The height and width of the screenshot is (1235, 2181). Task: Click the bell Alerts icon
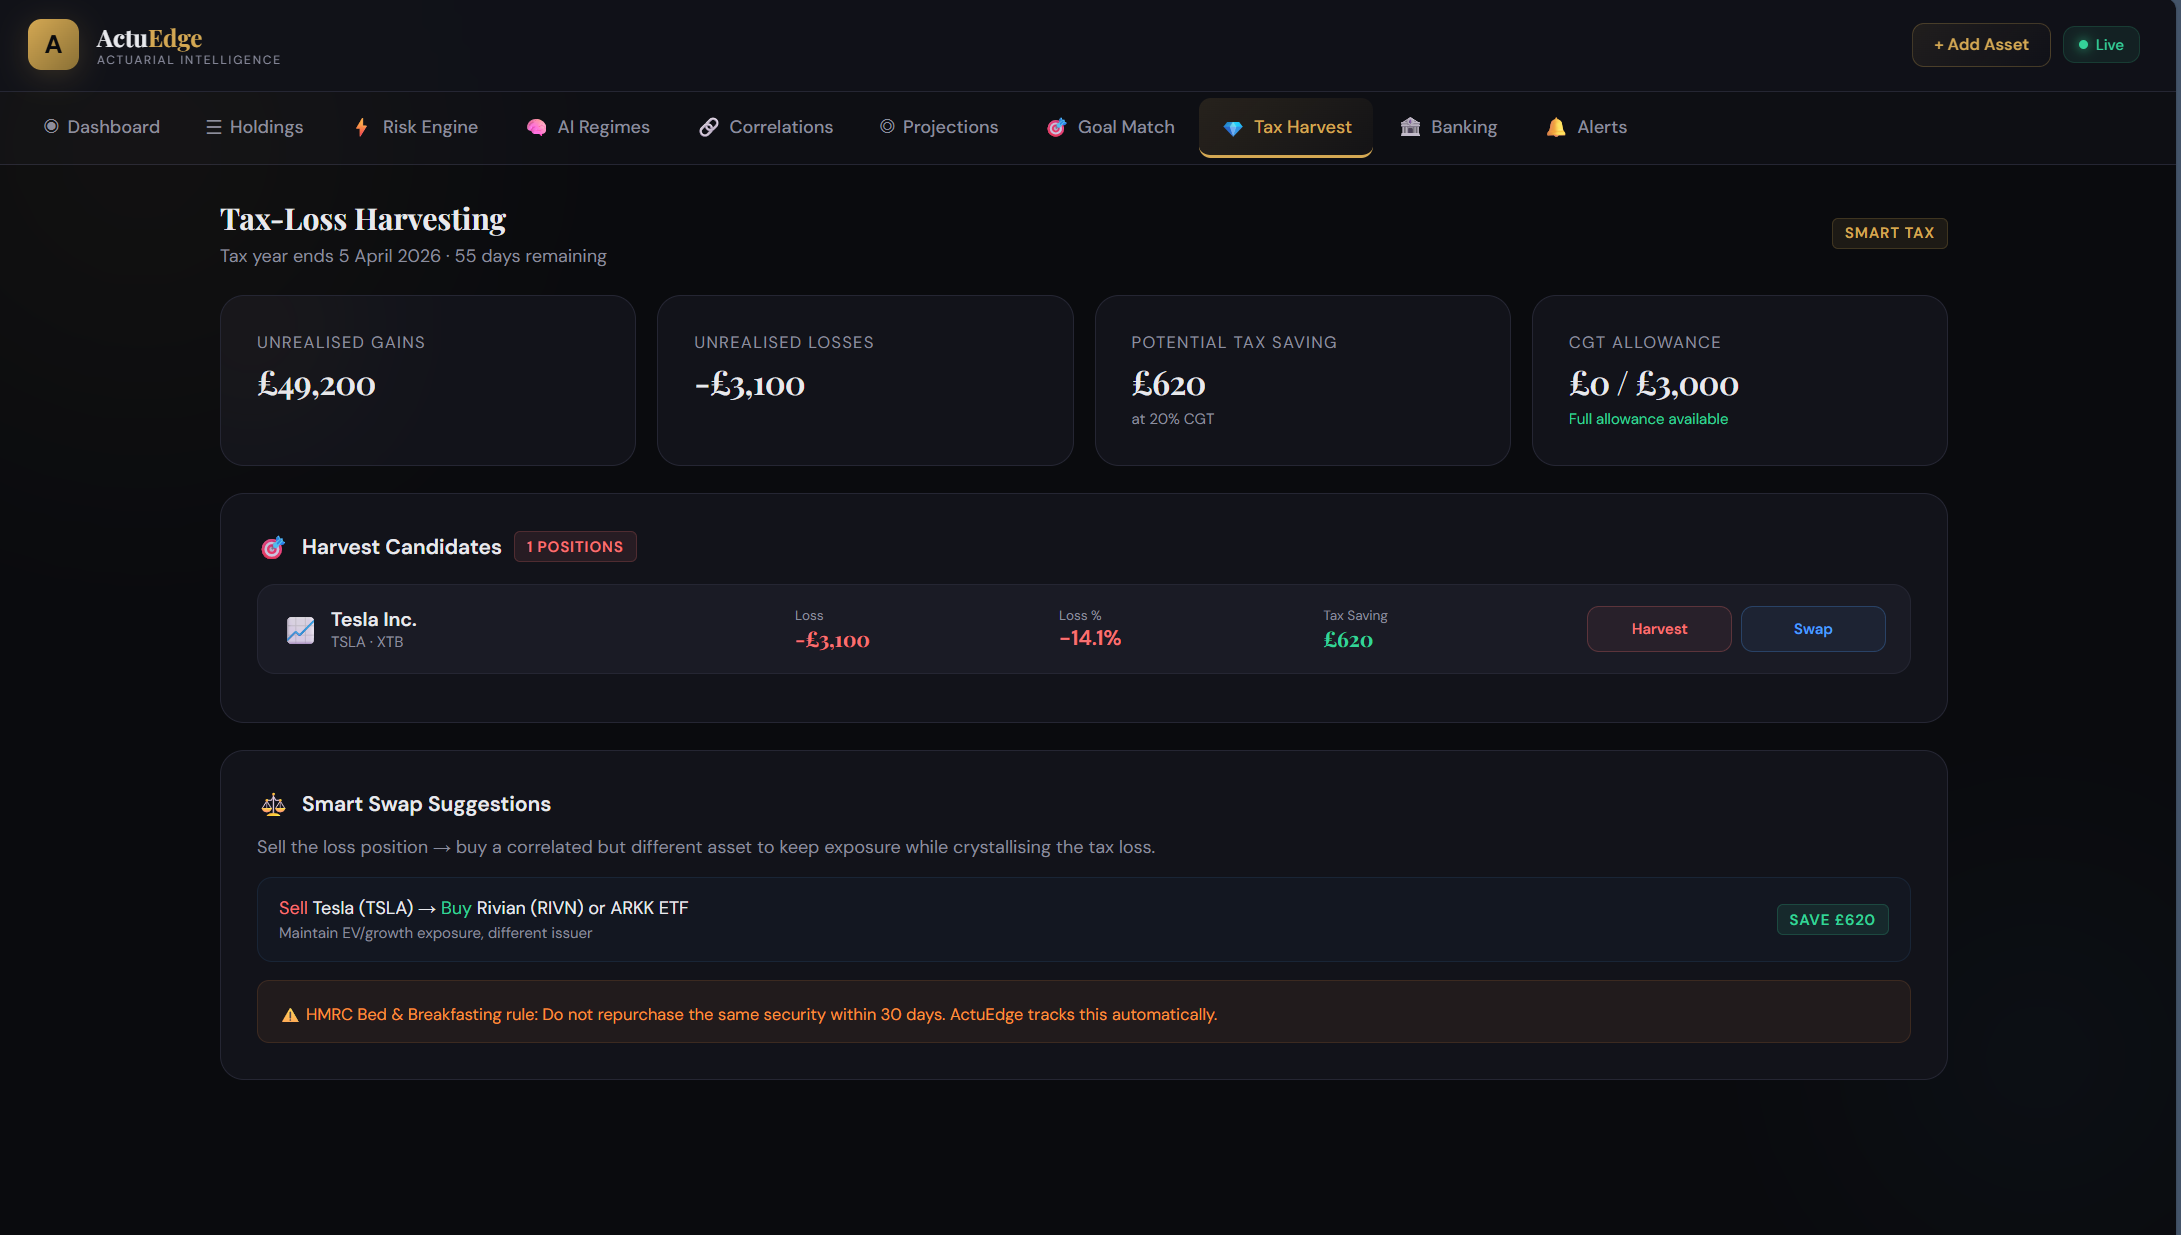(1556, 127)
